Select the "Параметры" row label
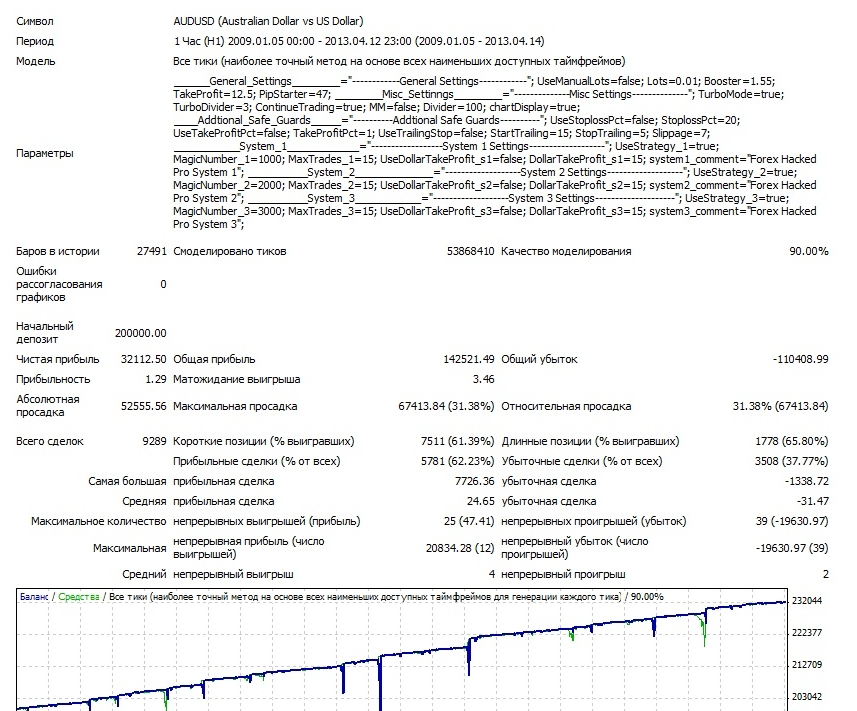Screen dimensions: 857x711 click(x=45, y=153)
